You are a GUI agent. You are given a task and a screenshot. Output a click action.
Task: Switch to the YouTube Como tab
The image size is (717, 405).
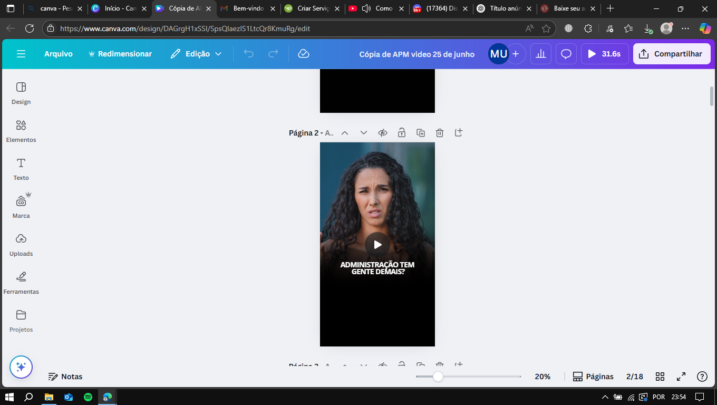(376, 9)
